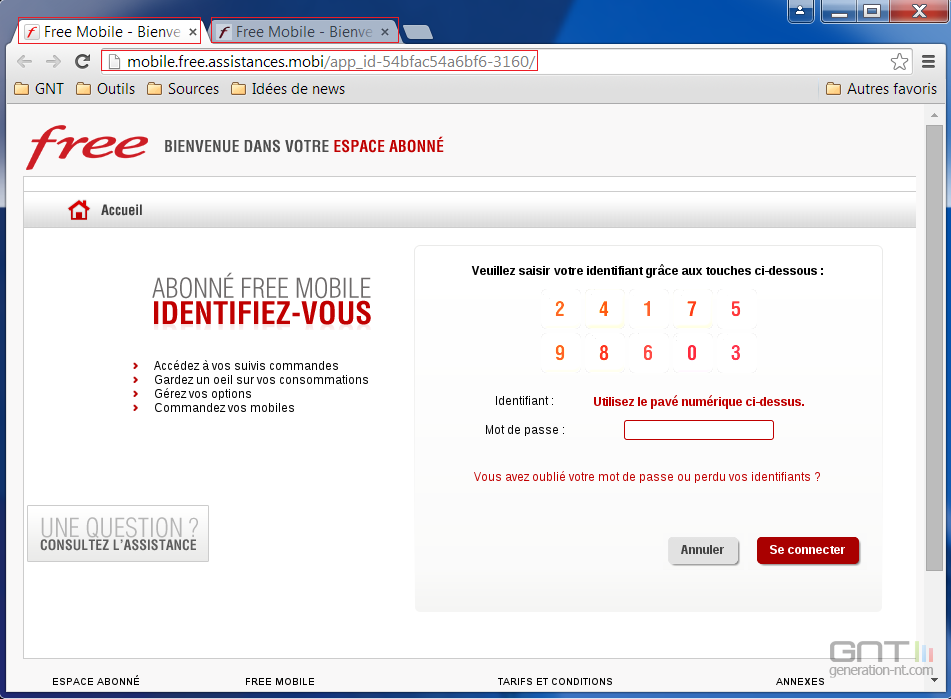The height and width of the screenshot is (699, 951).
Task: Switch to second Free Mobile tab
Action: (304, 32)
